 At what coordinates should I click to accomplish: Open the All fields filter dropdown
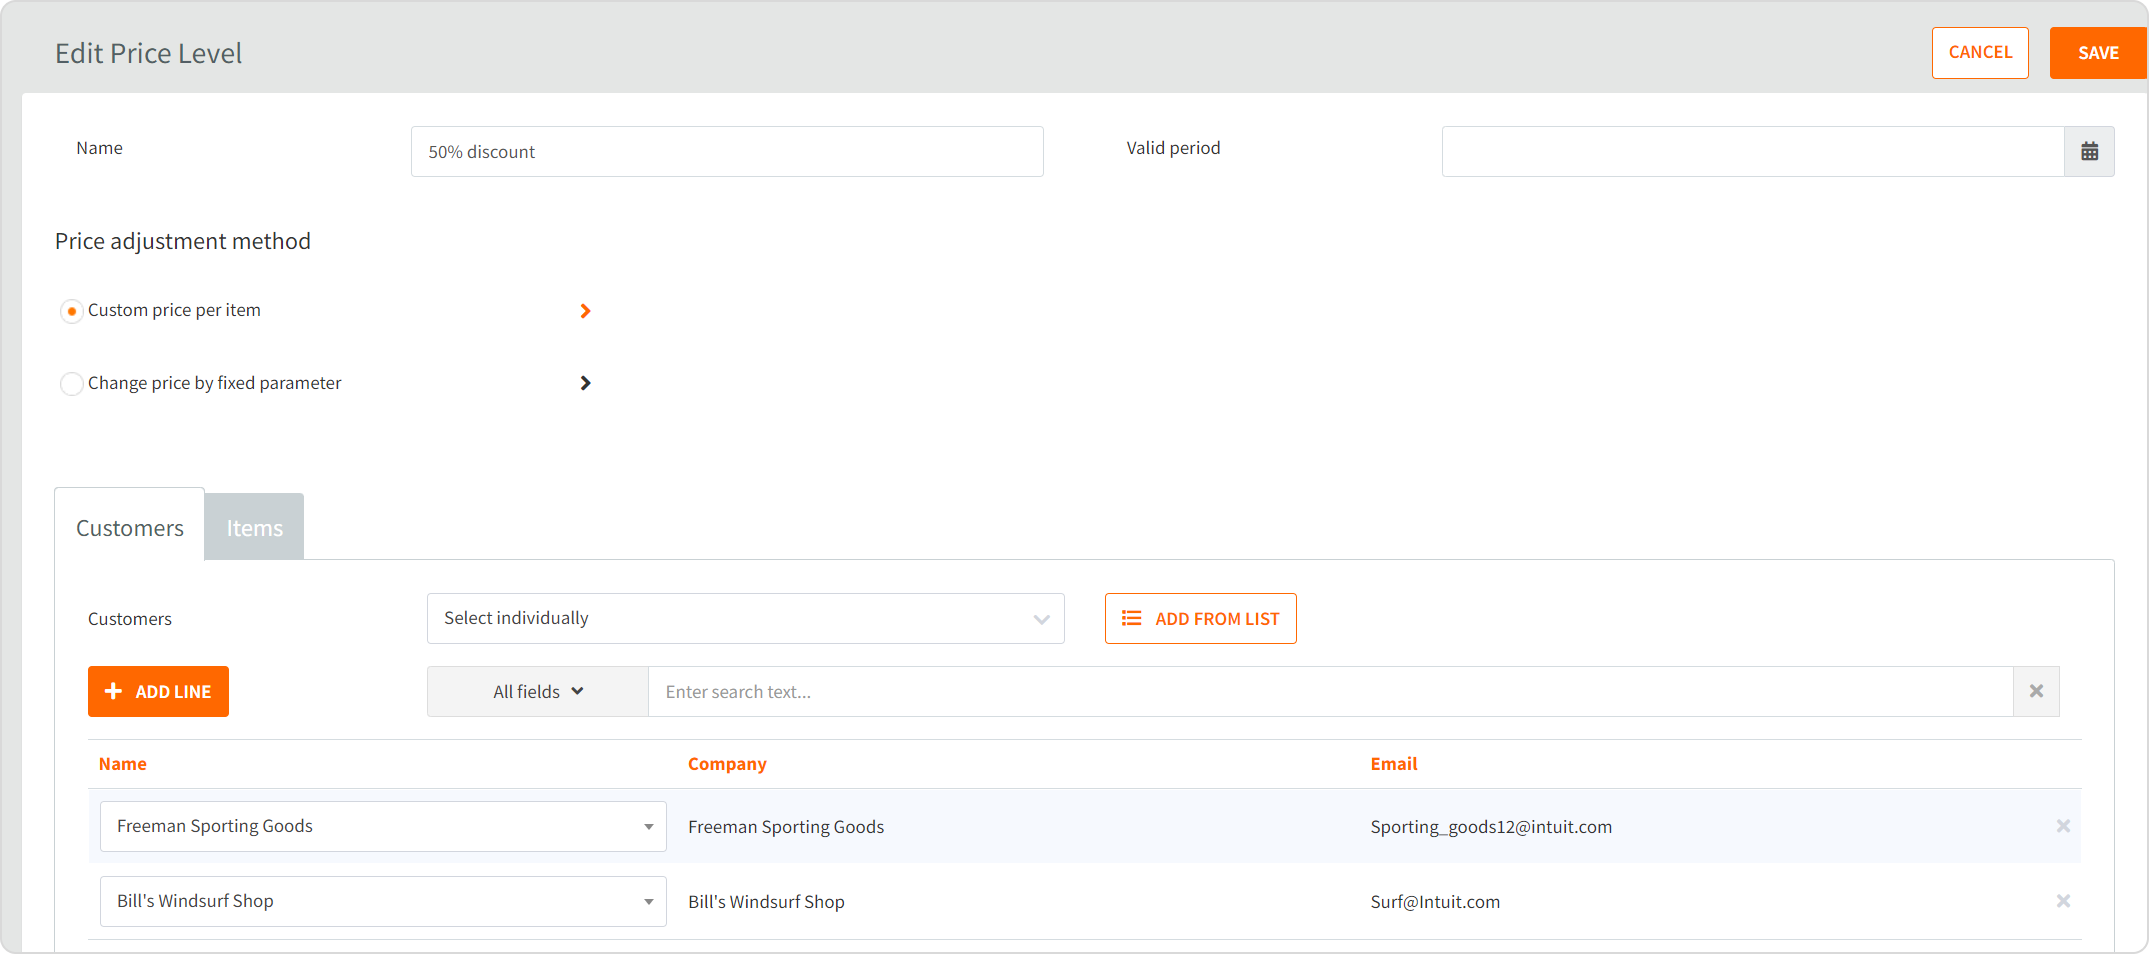(x=538, y=691)
